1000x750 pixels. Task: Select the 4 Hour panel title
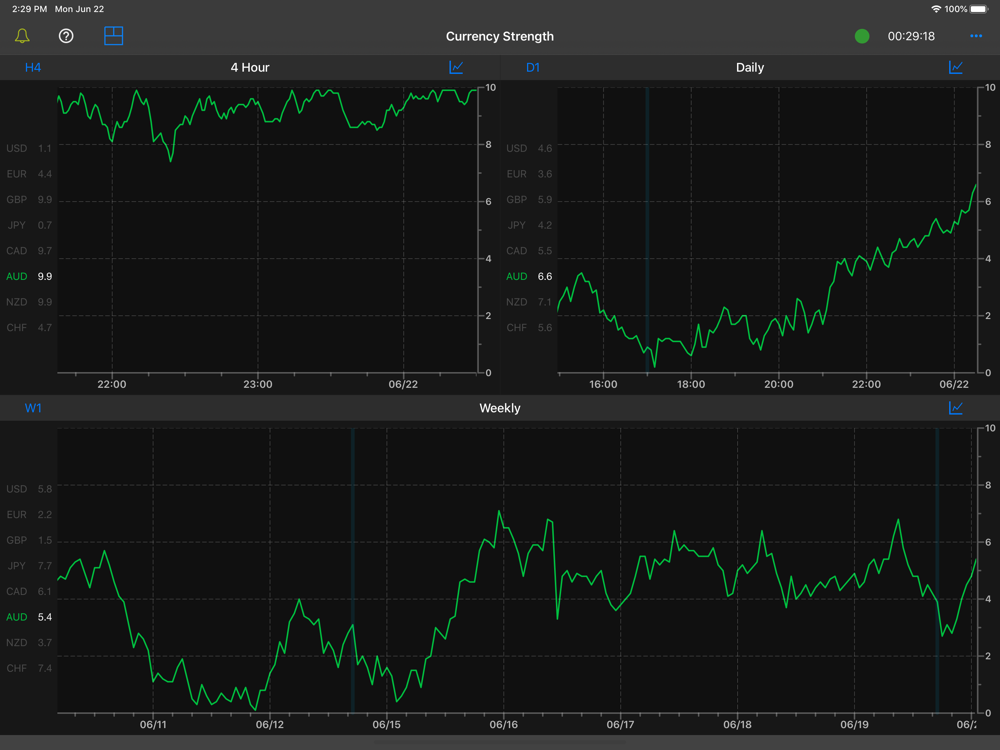click(x=250, y=68)
